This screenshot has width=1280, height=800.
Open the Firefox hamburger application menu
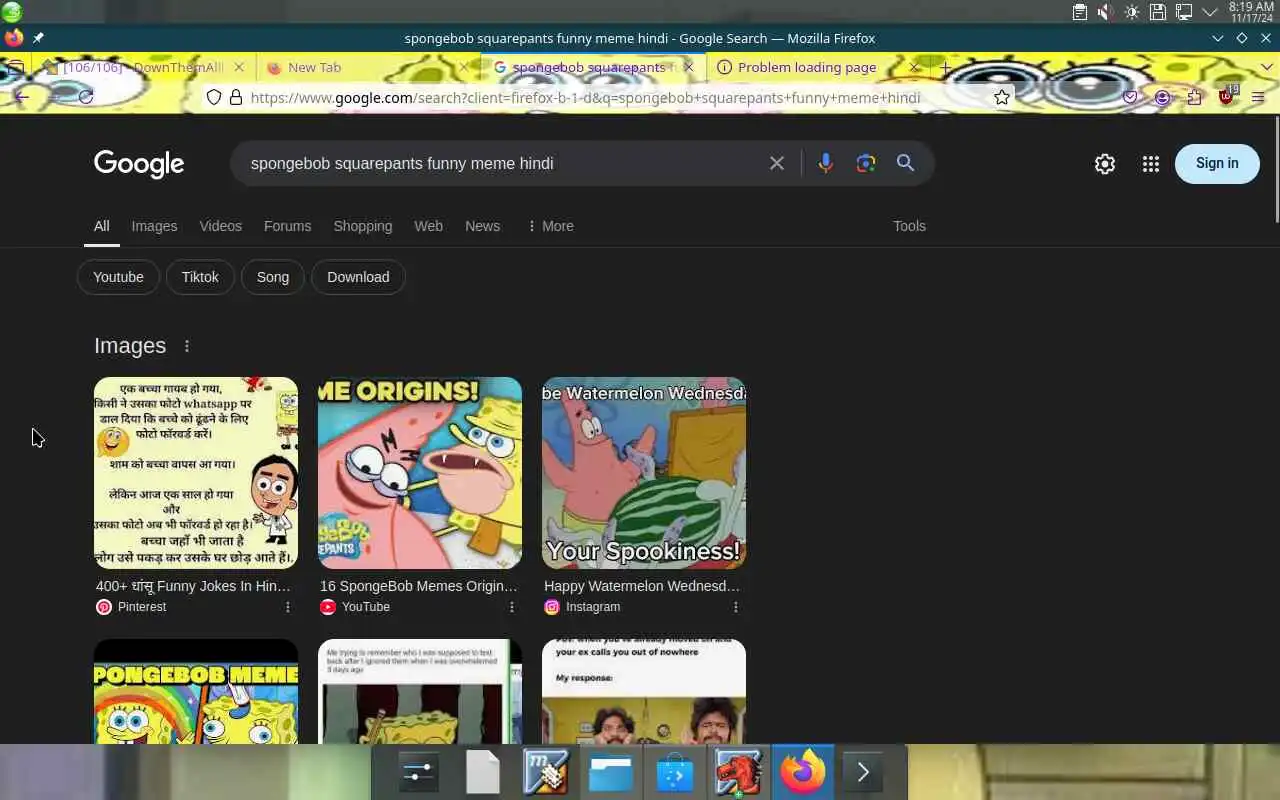[1258, 97]
